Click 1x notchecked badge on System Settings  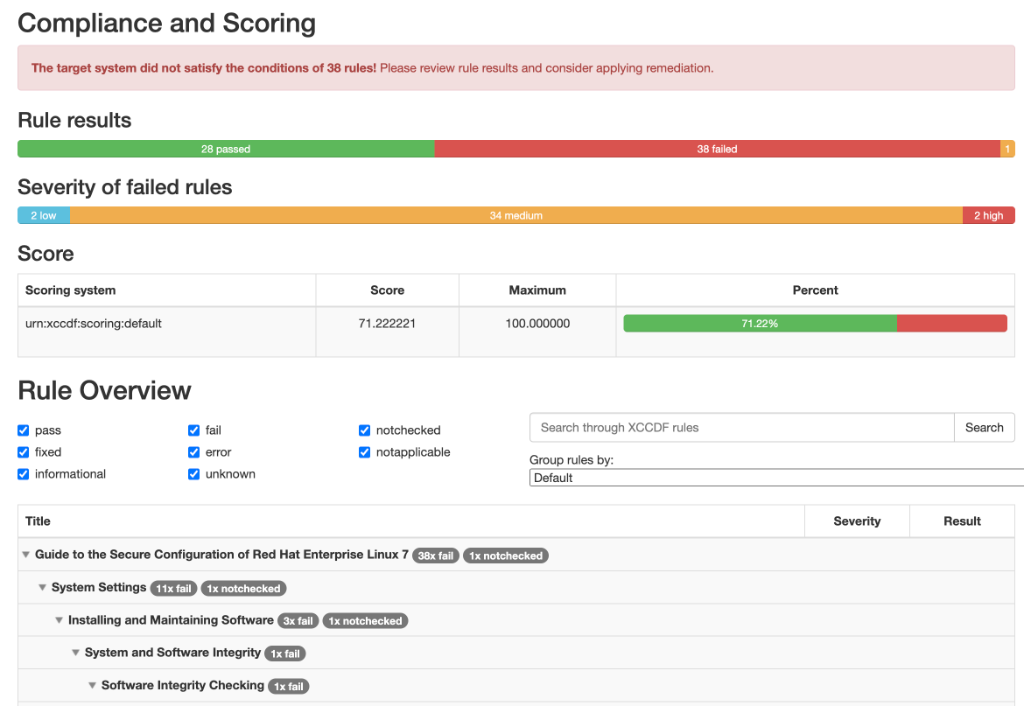pyautogui.click(x=244, y=588)
